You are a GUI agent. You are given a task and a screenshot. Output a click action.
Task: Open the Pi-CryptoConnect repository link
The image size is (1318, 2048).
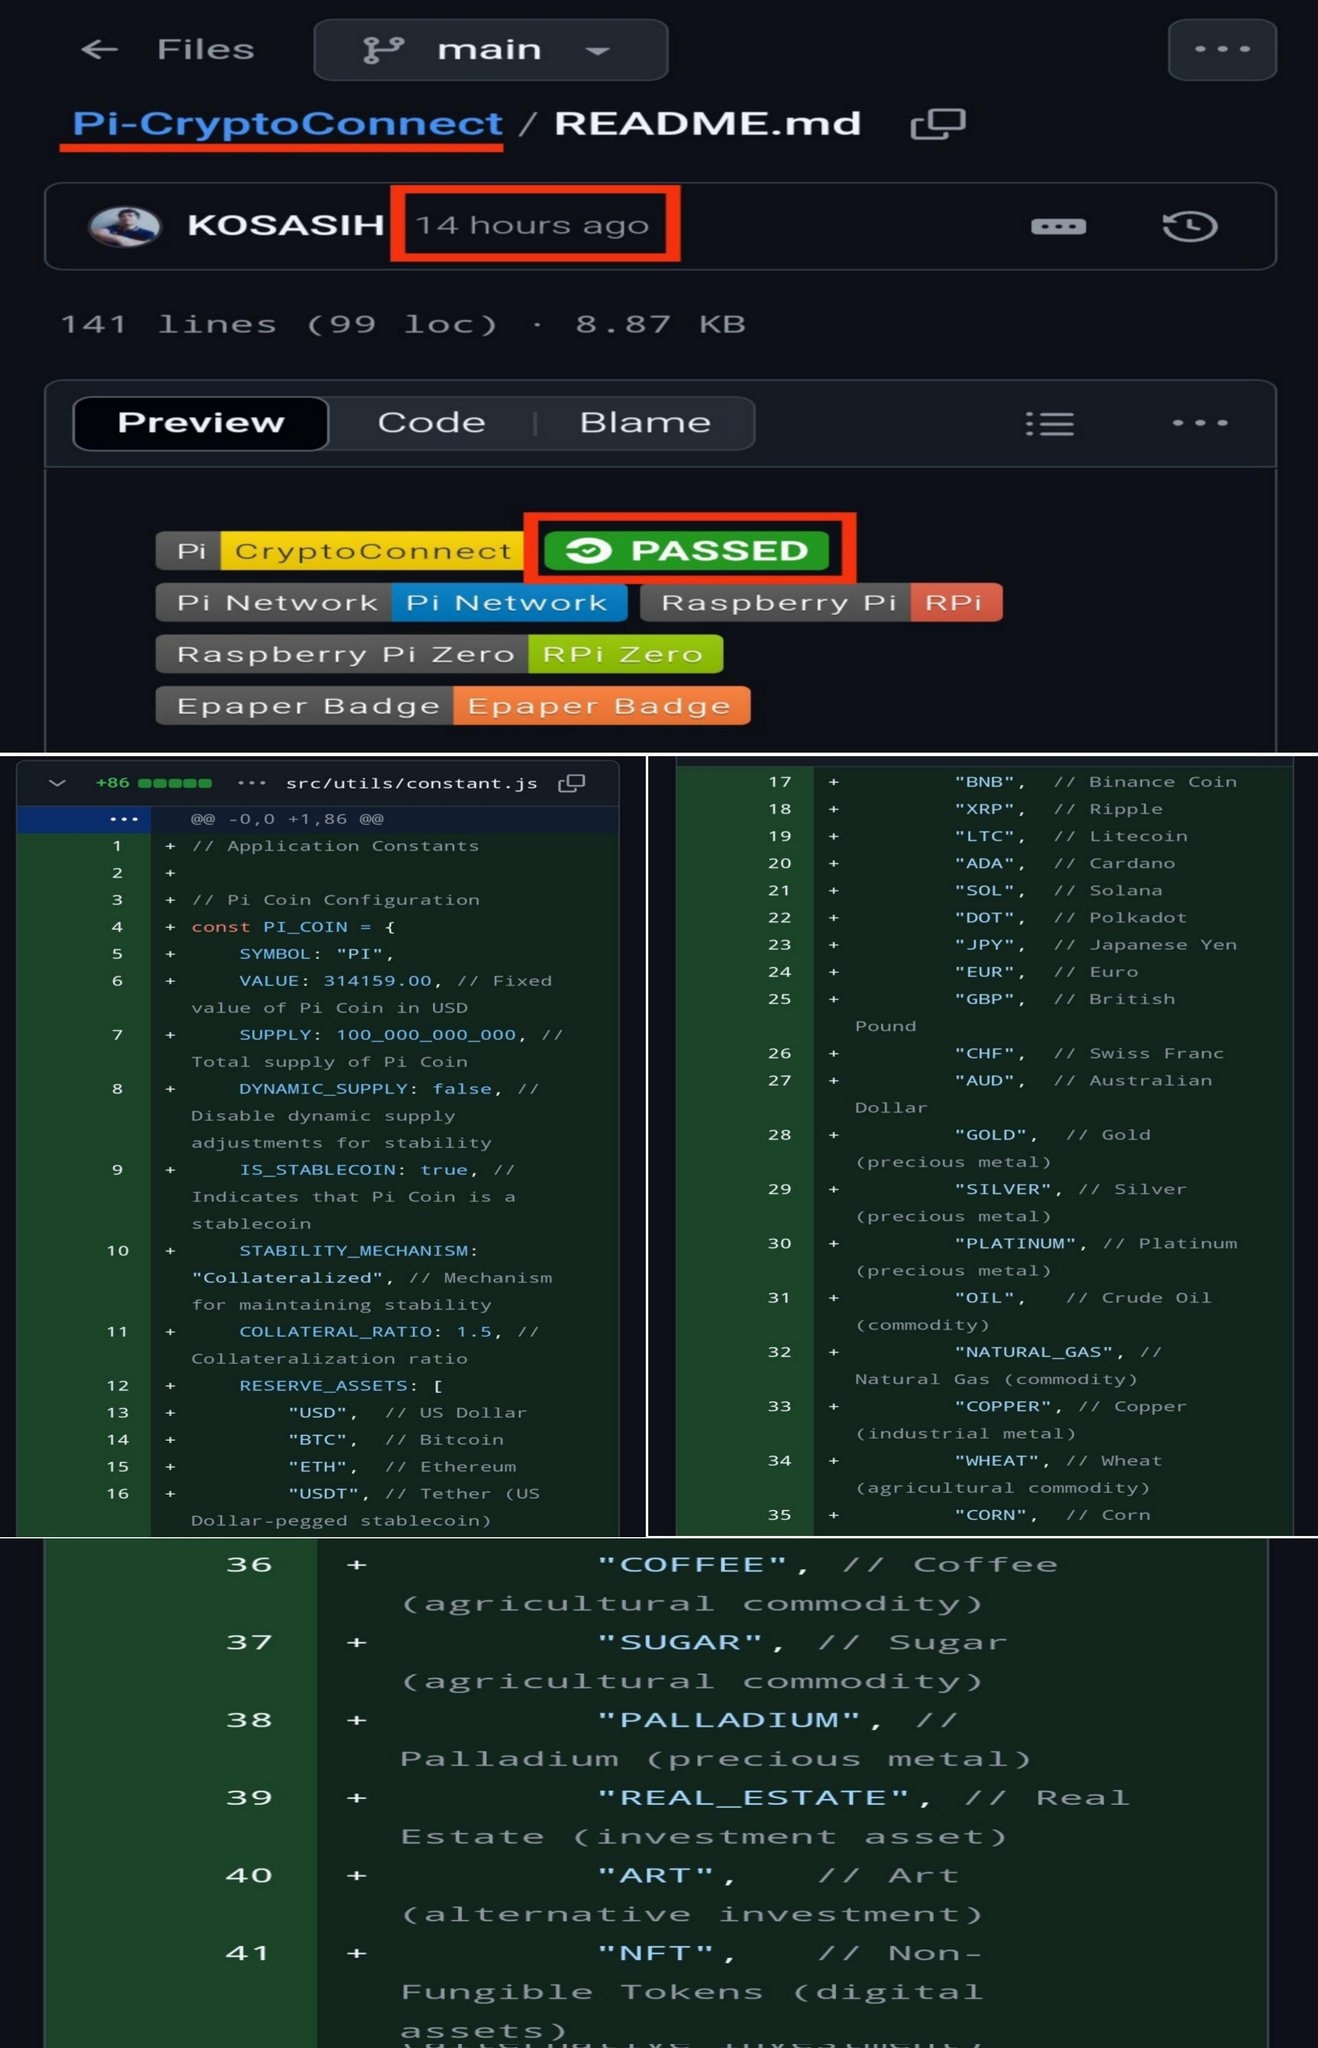287,123
